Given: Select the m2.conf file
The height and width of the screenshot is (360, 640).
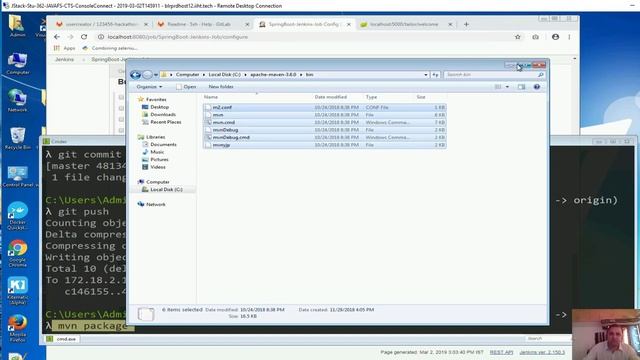Looking at the screenshot, I should point(324,107).
